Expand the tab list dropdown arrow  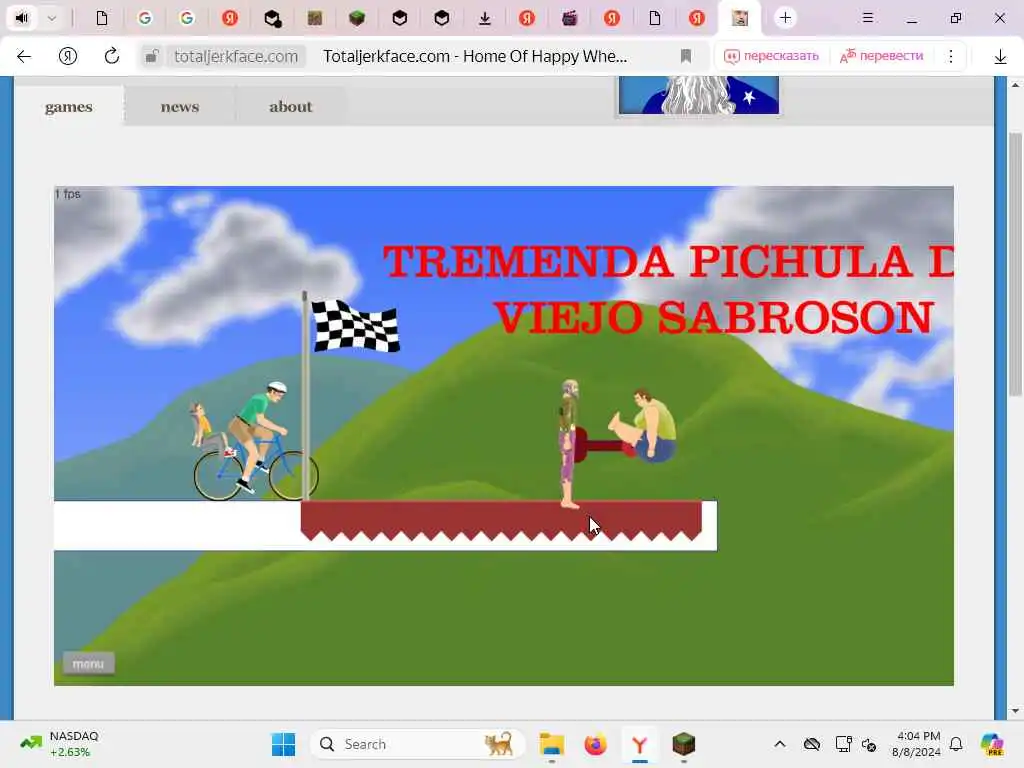(x=52, y=18)
